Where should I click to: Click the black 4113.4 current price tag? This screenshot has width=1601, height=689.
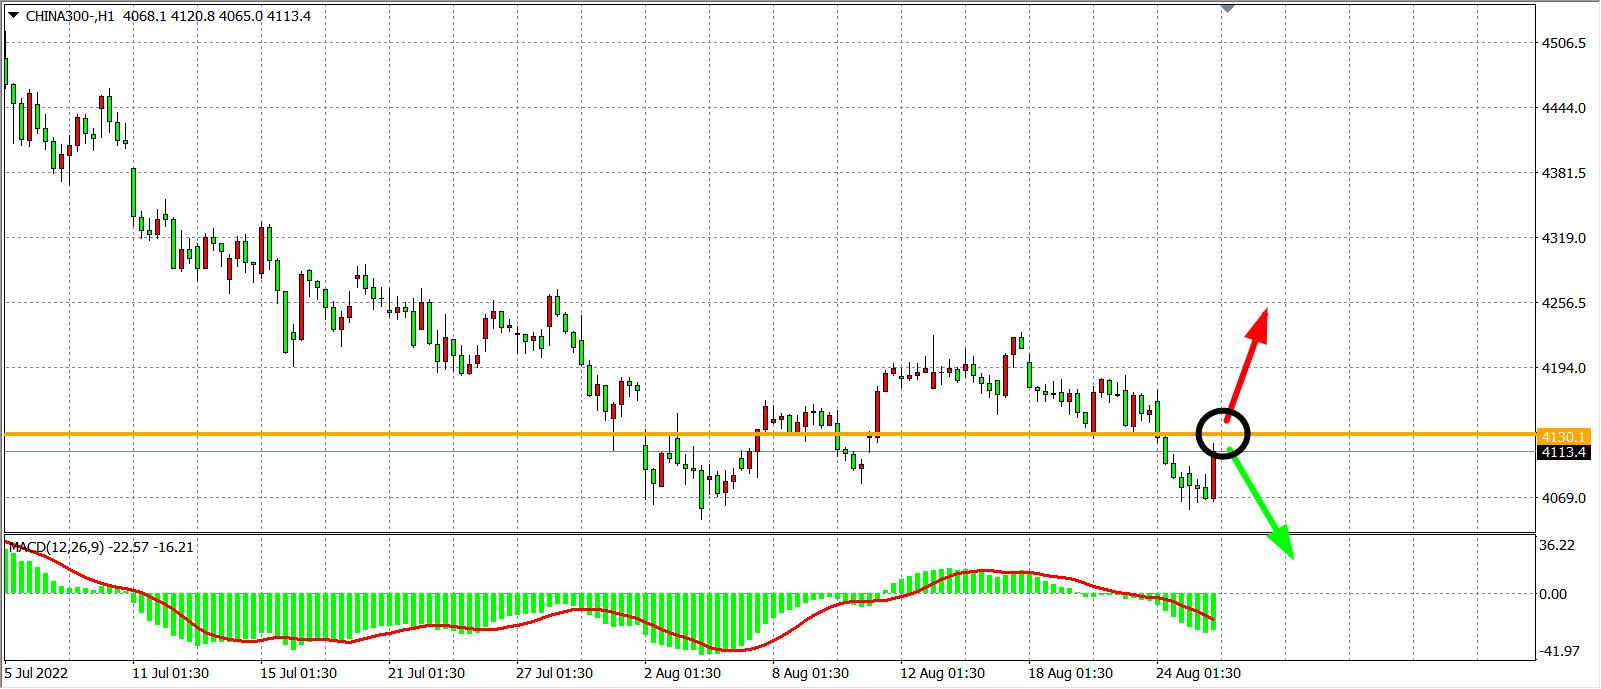(1565, 452)
